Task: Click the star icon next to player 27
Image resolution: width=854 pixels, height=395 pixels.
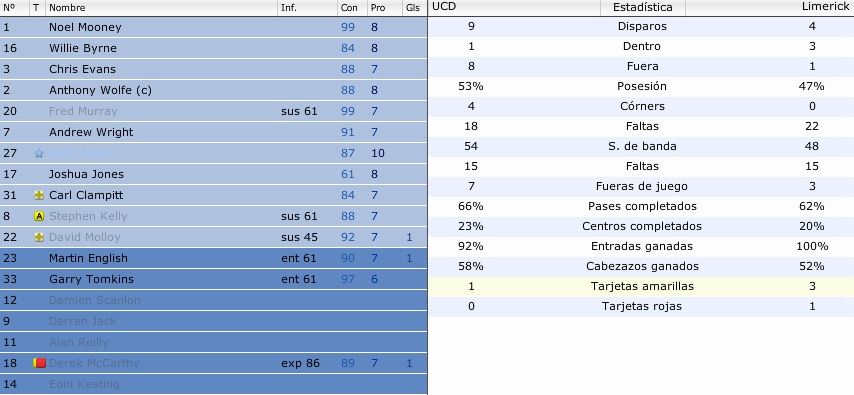Action: coord(39,154)
